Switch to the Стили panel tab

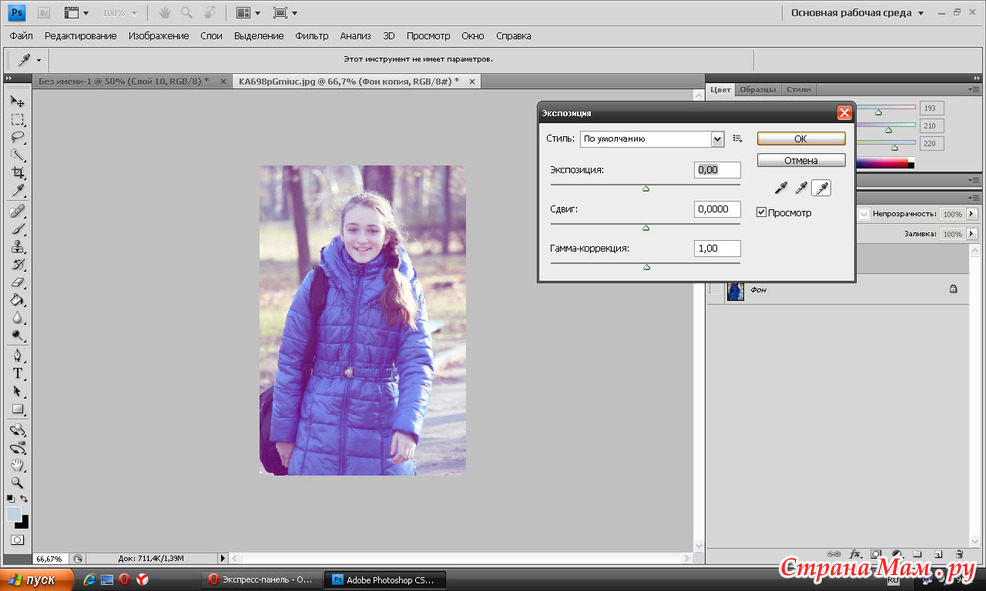(799, 89)
